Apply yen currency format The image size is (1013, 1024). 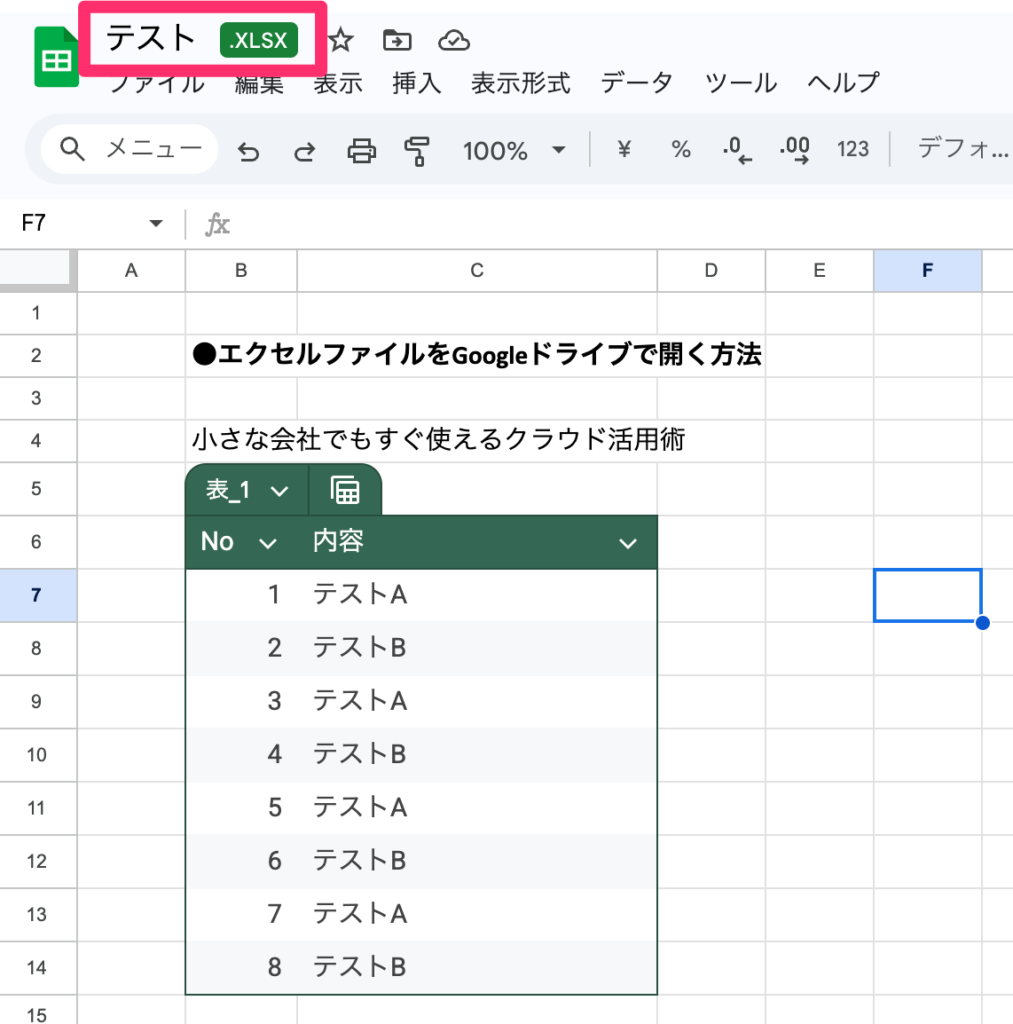pos(625,150)
